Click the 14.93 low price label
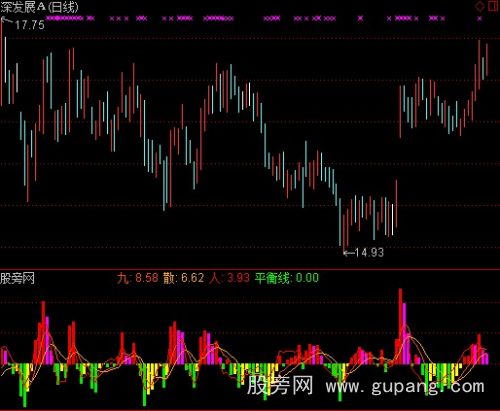The image size is (500, 411). (369, 252)
